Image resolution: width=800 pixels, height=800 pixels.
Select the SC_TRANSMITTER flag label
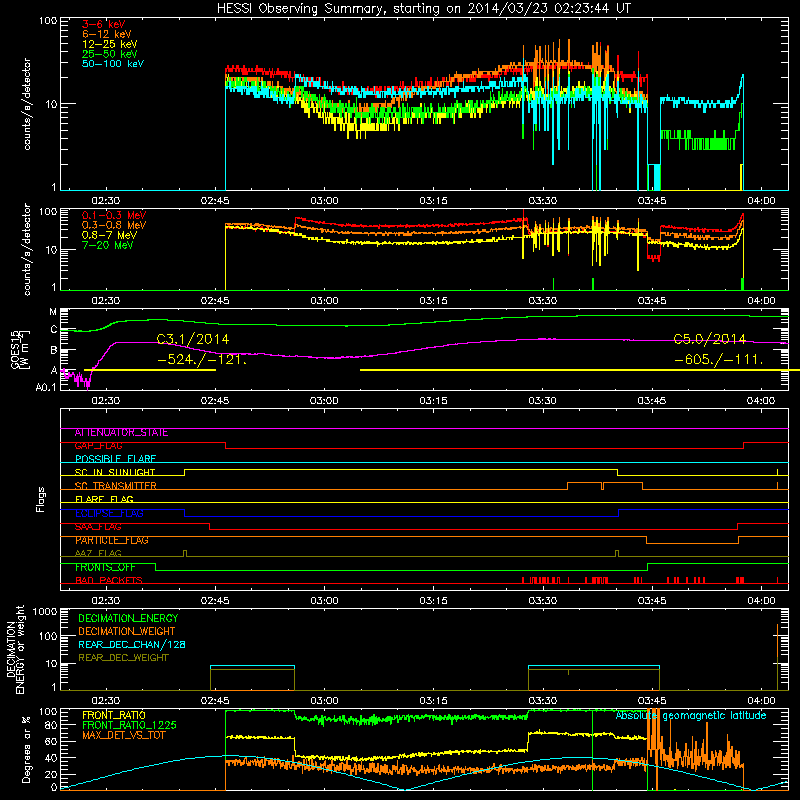tap(115, 486)
